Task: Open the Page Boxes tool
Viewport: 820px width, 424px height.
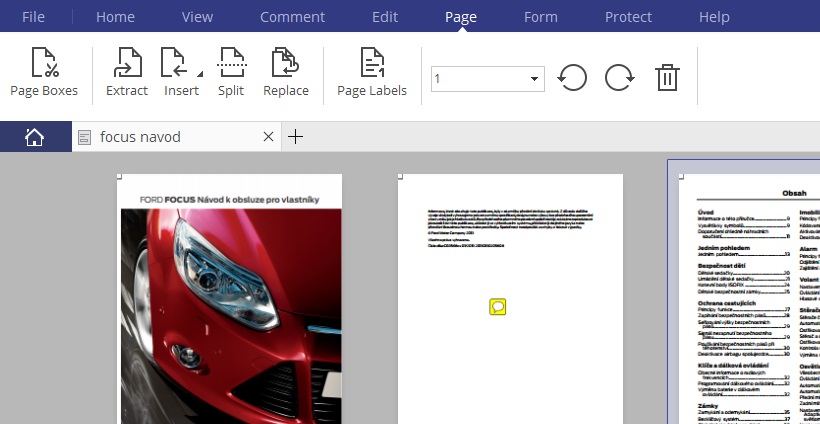Action: 44,74
